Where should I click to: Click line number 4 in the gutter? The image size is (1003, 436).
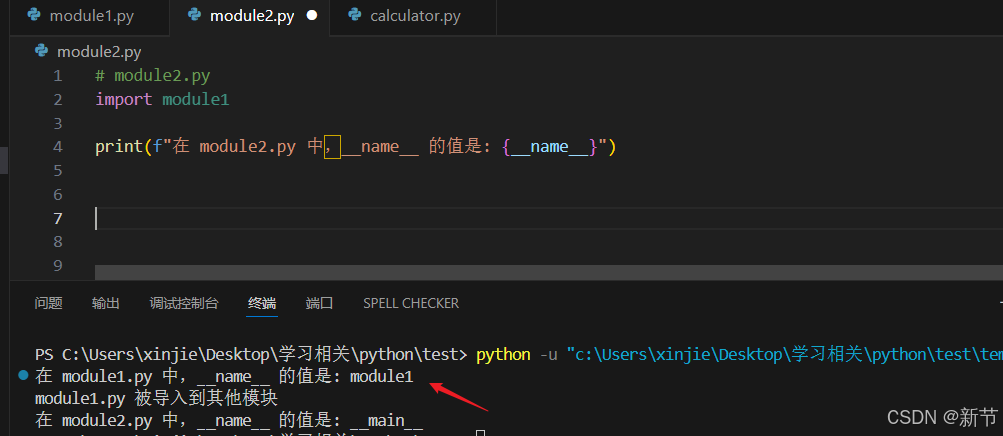pos(58,147)
